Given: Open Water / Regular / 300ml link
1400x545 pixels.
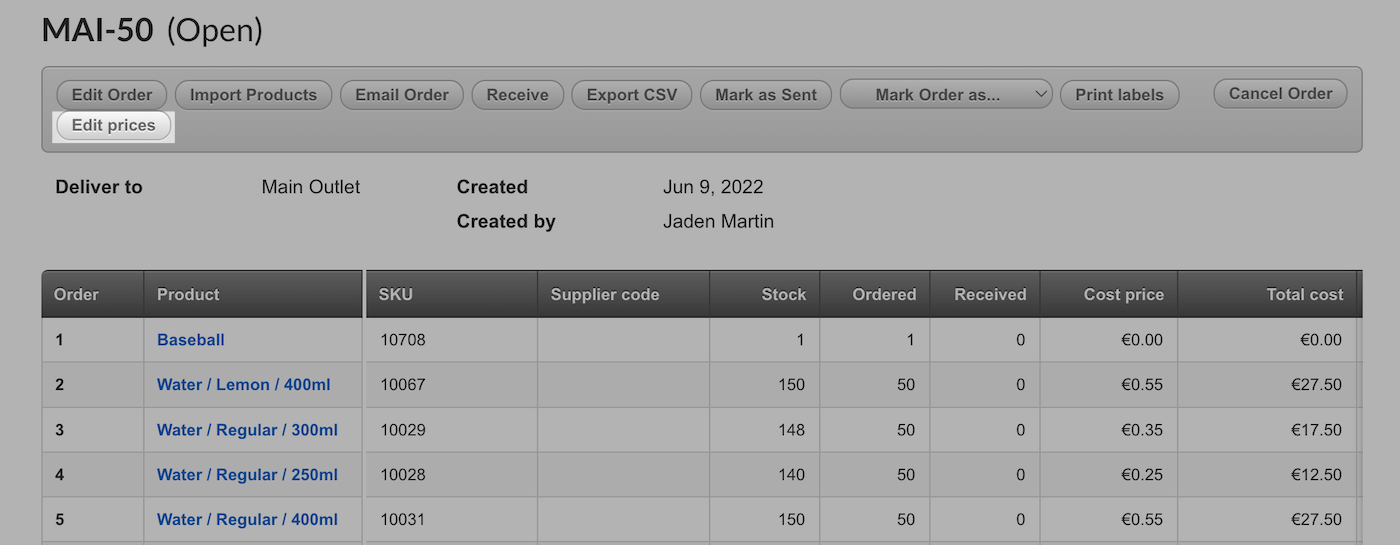Looking at the screenshot, I should [247, 430].
